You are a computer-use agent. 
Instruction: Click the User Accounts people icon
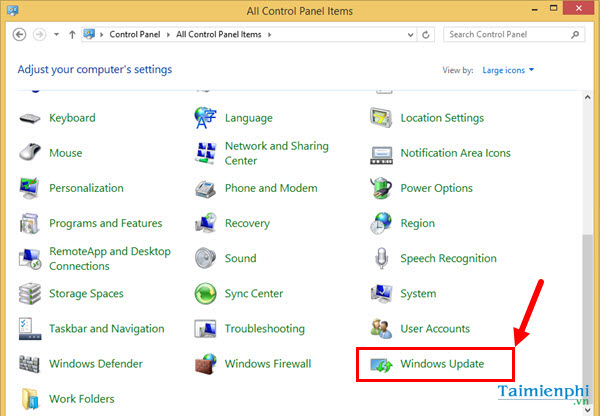(381, 329)
